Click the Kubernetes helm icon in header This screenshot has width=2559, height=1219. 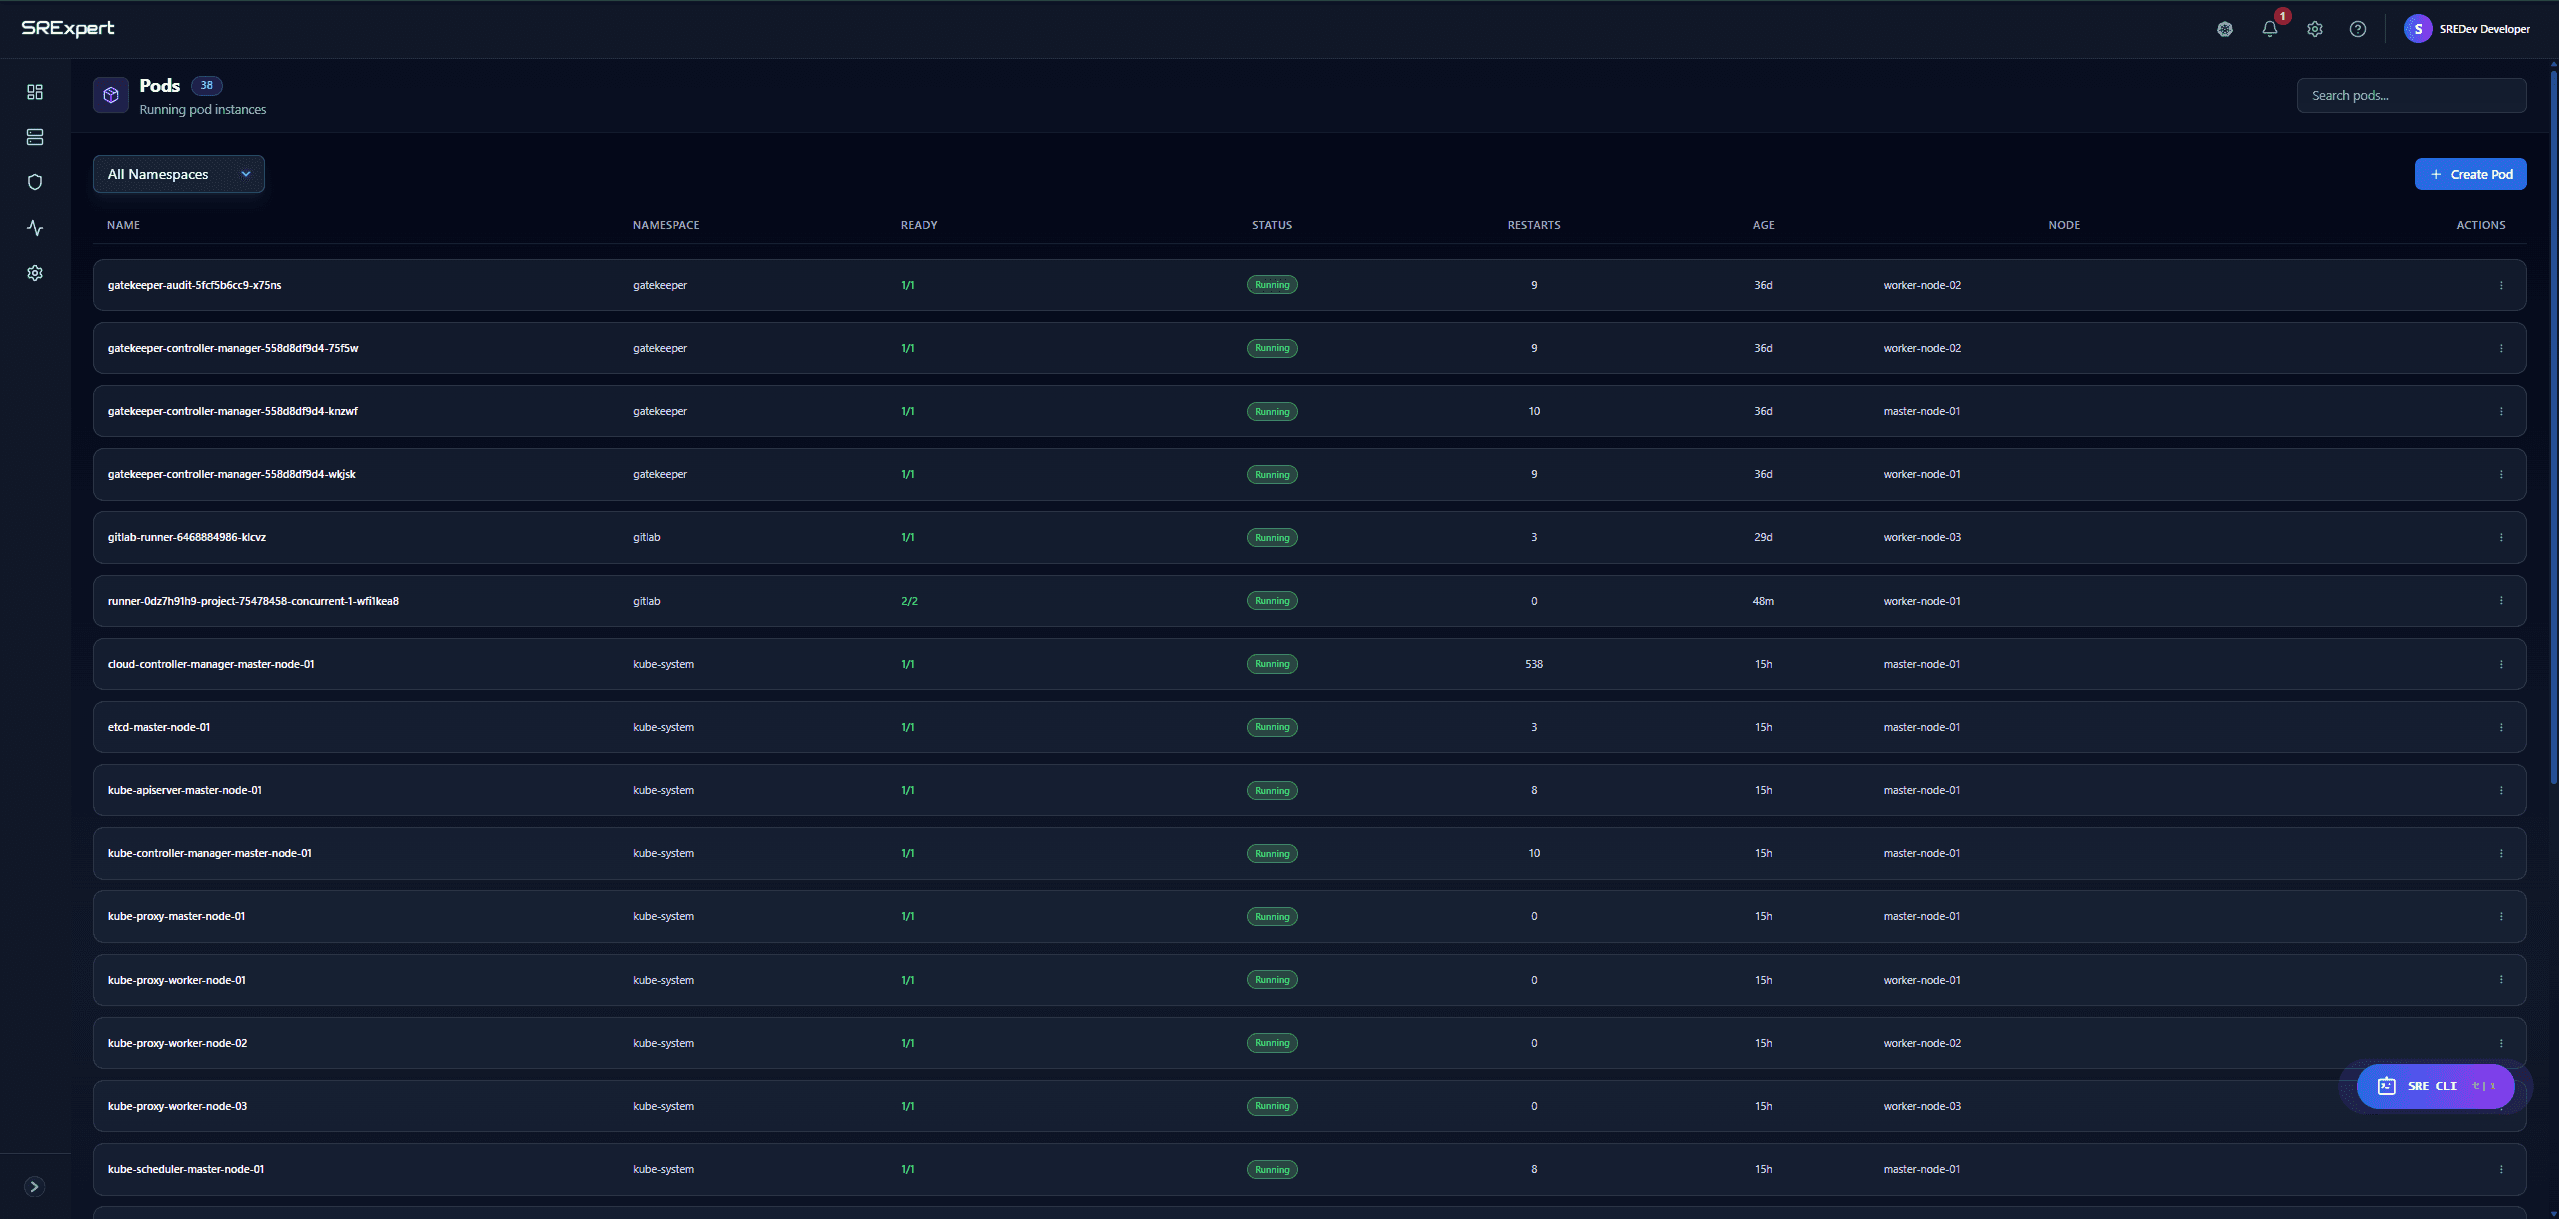coord(2224,29)
